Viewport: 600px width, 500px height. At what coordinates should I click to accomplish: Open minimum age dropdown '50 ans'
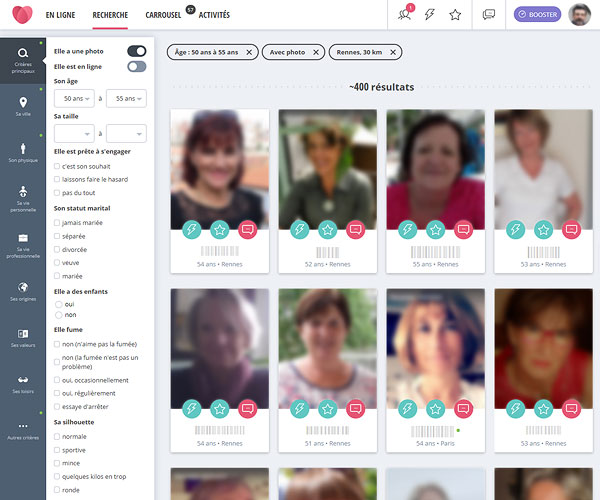[74, 98]
